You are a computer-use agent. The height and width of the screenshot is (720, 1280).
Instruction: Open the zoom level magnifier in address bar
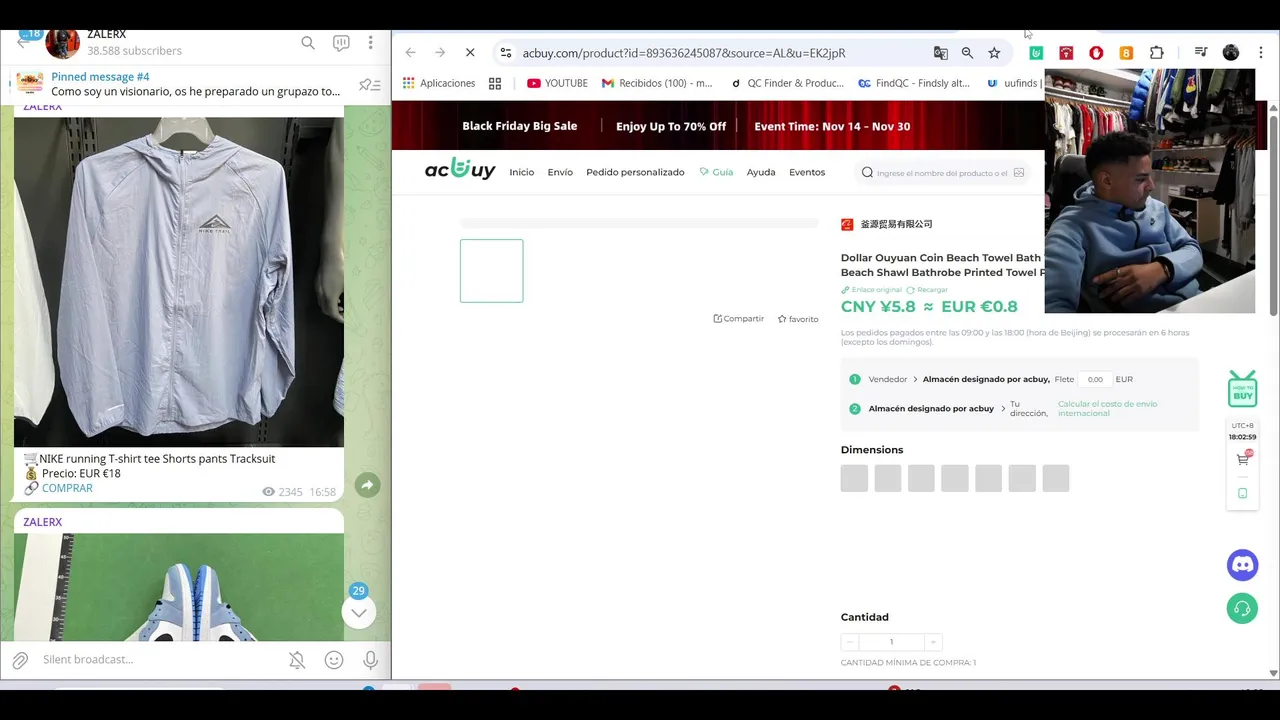point(967,53)
